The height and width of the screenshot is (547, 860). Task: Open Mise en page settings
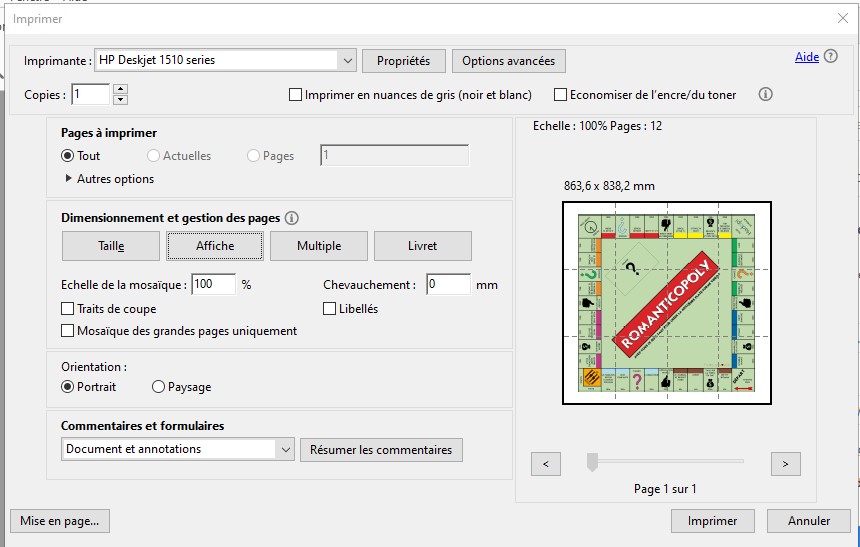[x=60, y=521]
